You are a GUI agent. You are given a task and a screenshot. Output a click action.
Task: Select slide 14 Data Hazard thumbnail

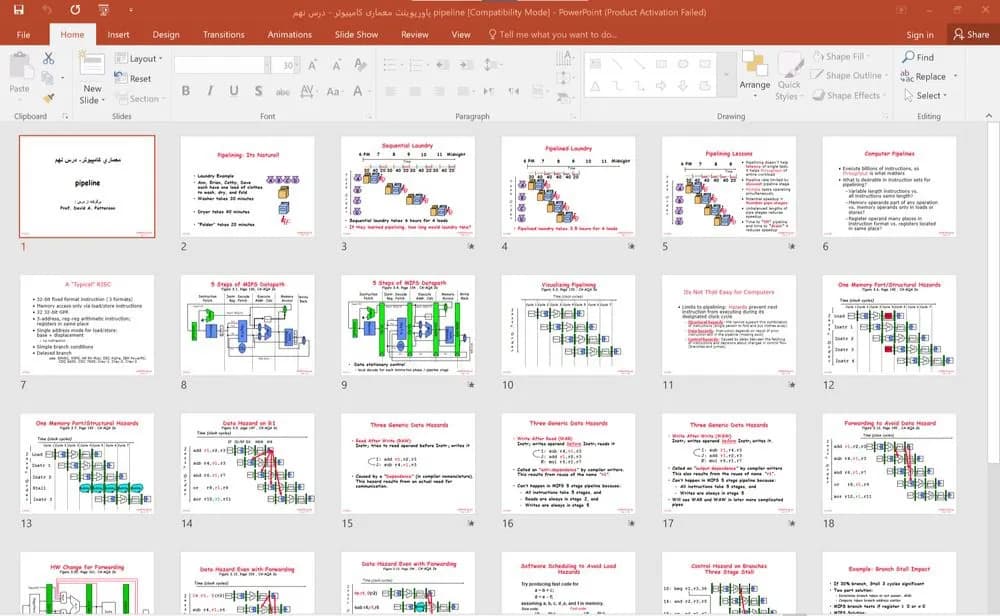point(247,463)
